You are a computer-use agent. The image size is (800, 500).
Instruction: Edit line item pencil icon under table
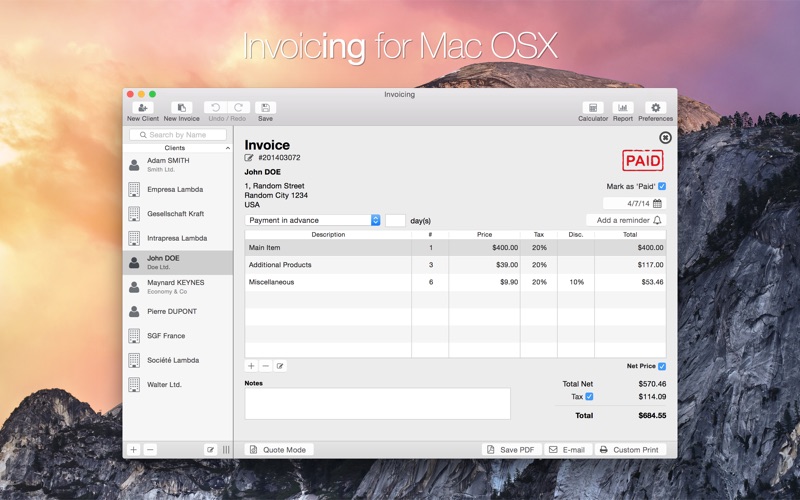click(x=280, y=366)
